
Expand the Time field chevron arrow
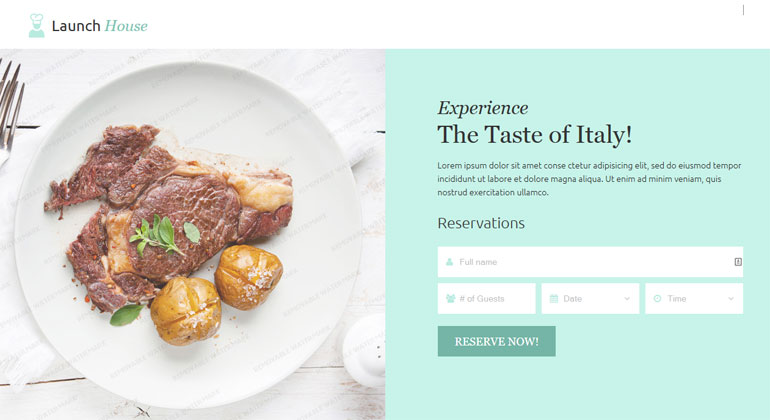click(x=731, y=299)
